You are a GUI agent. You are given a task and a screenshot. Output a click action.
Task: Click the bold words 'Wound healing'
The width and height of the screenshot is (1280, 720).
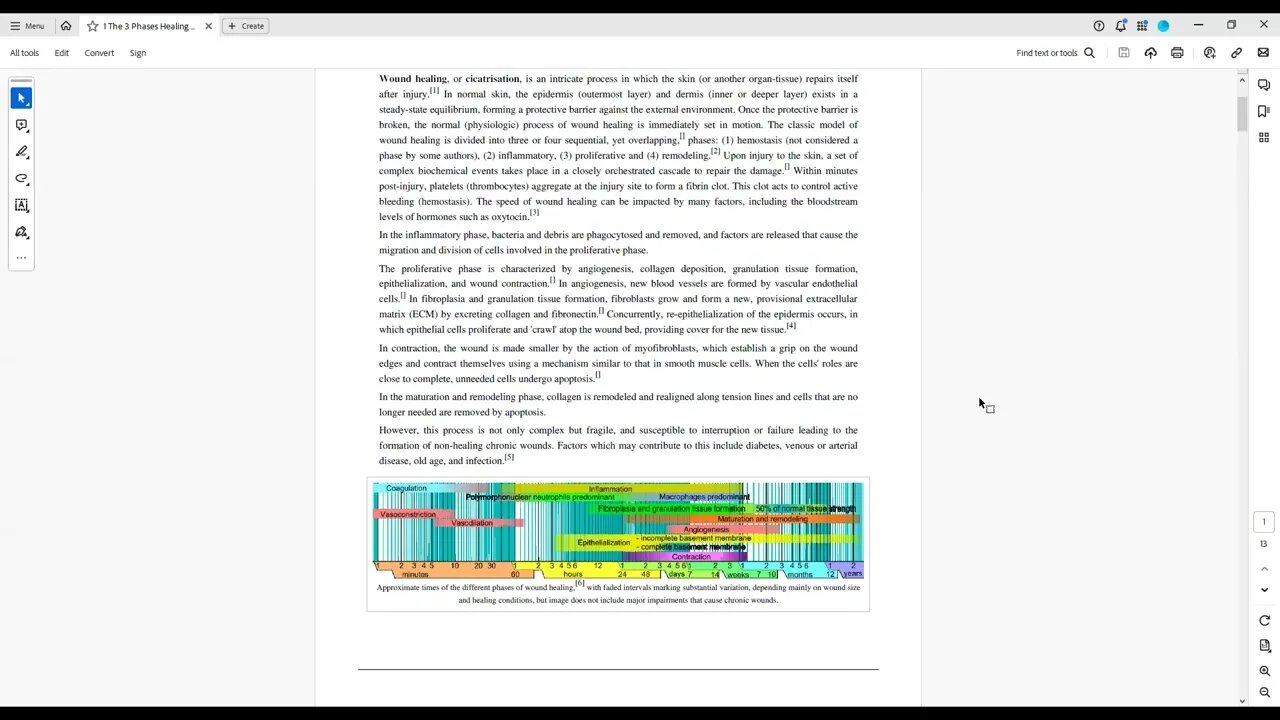point(413,79)
